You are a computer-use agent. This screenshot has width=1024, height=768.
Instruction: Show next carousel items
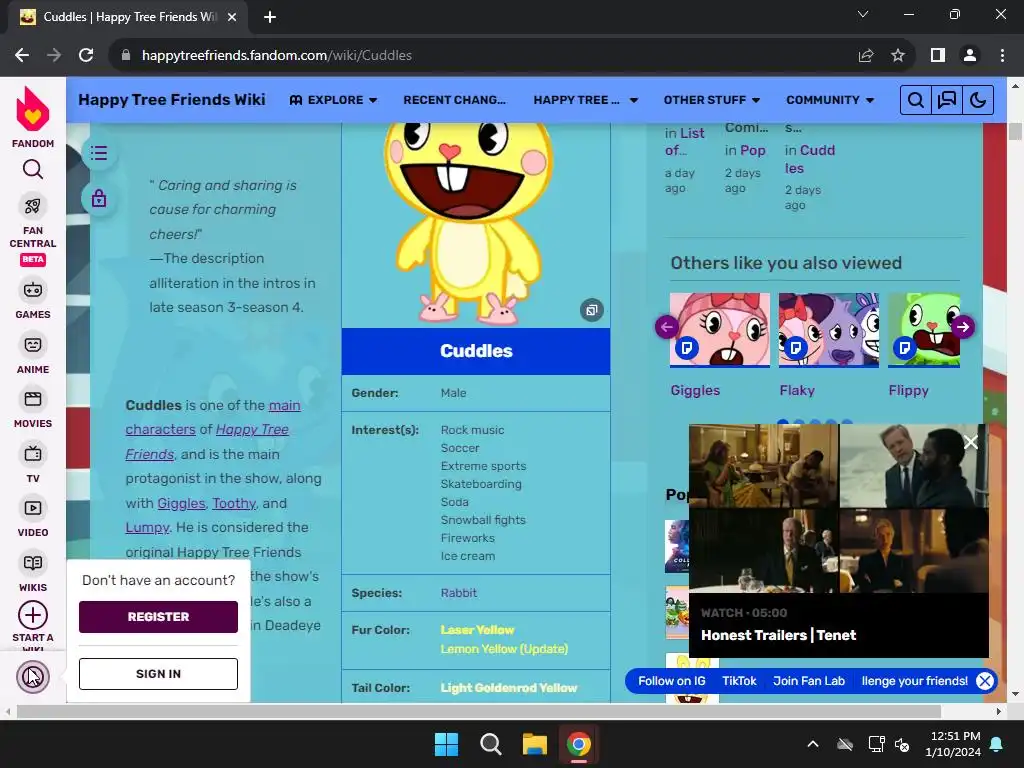963,327
